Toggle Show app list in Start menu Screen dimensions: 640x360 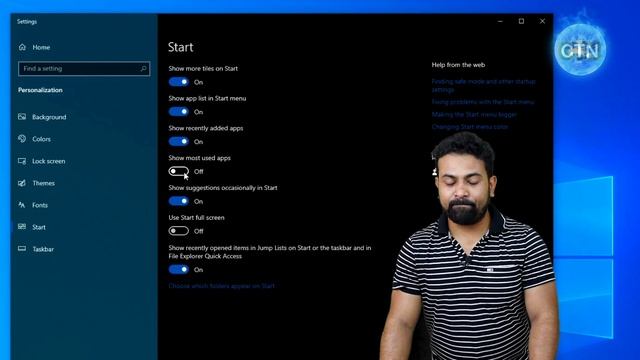[x=179, y=112]
